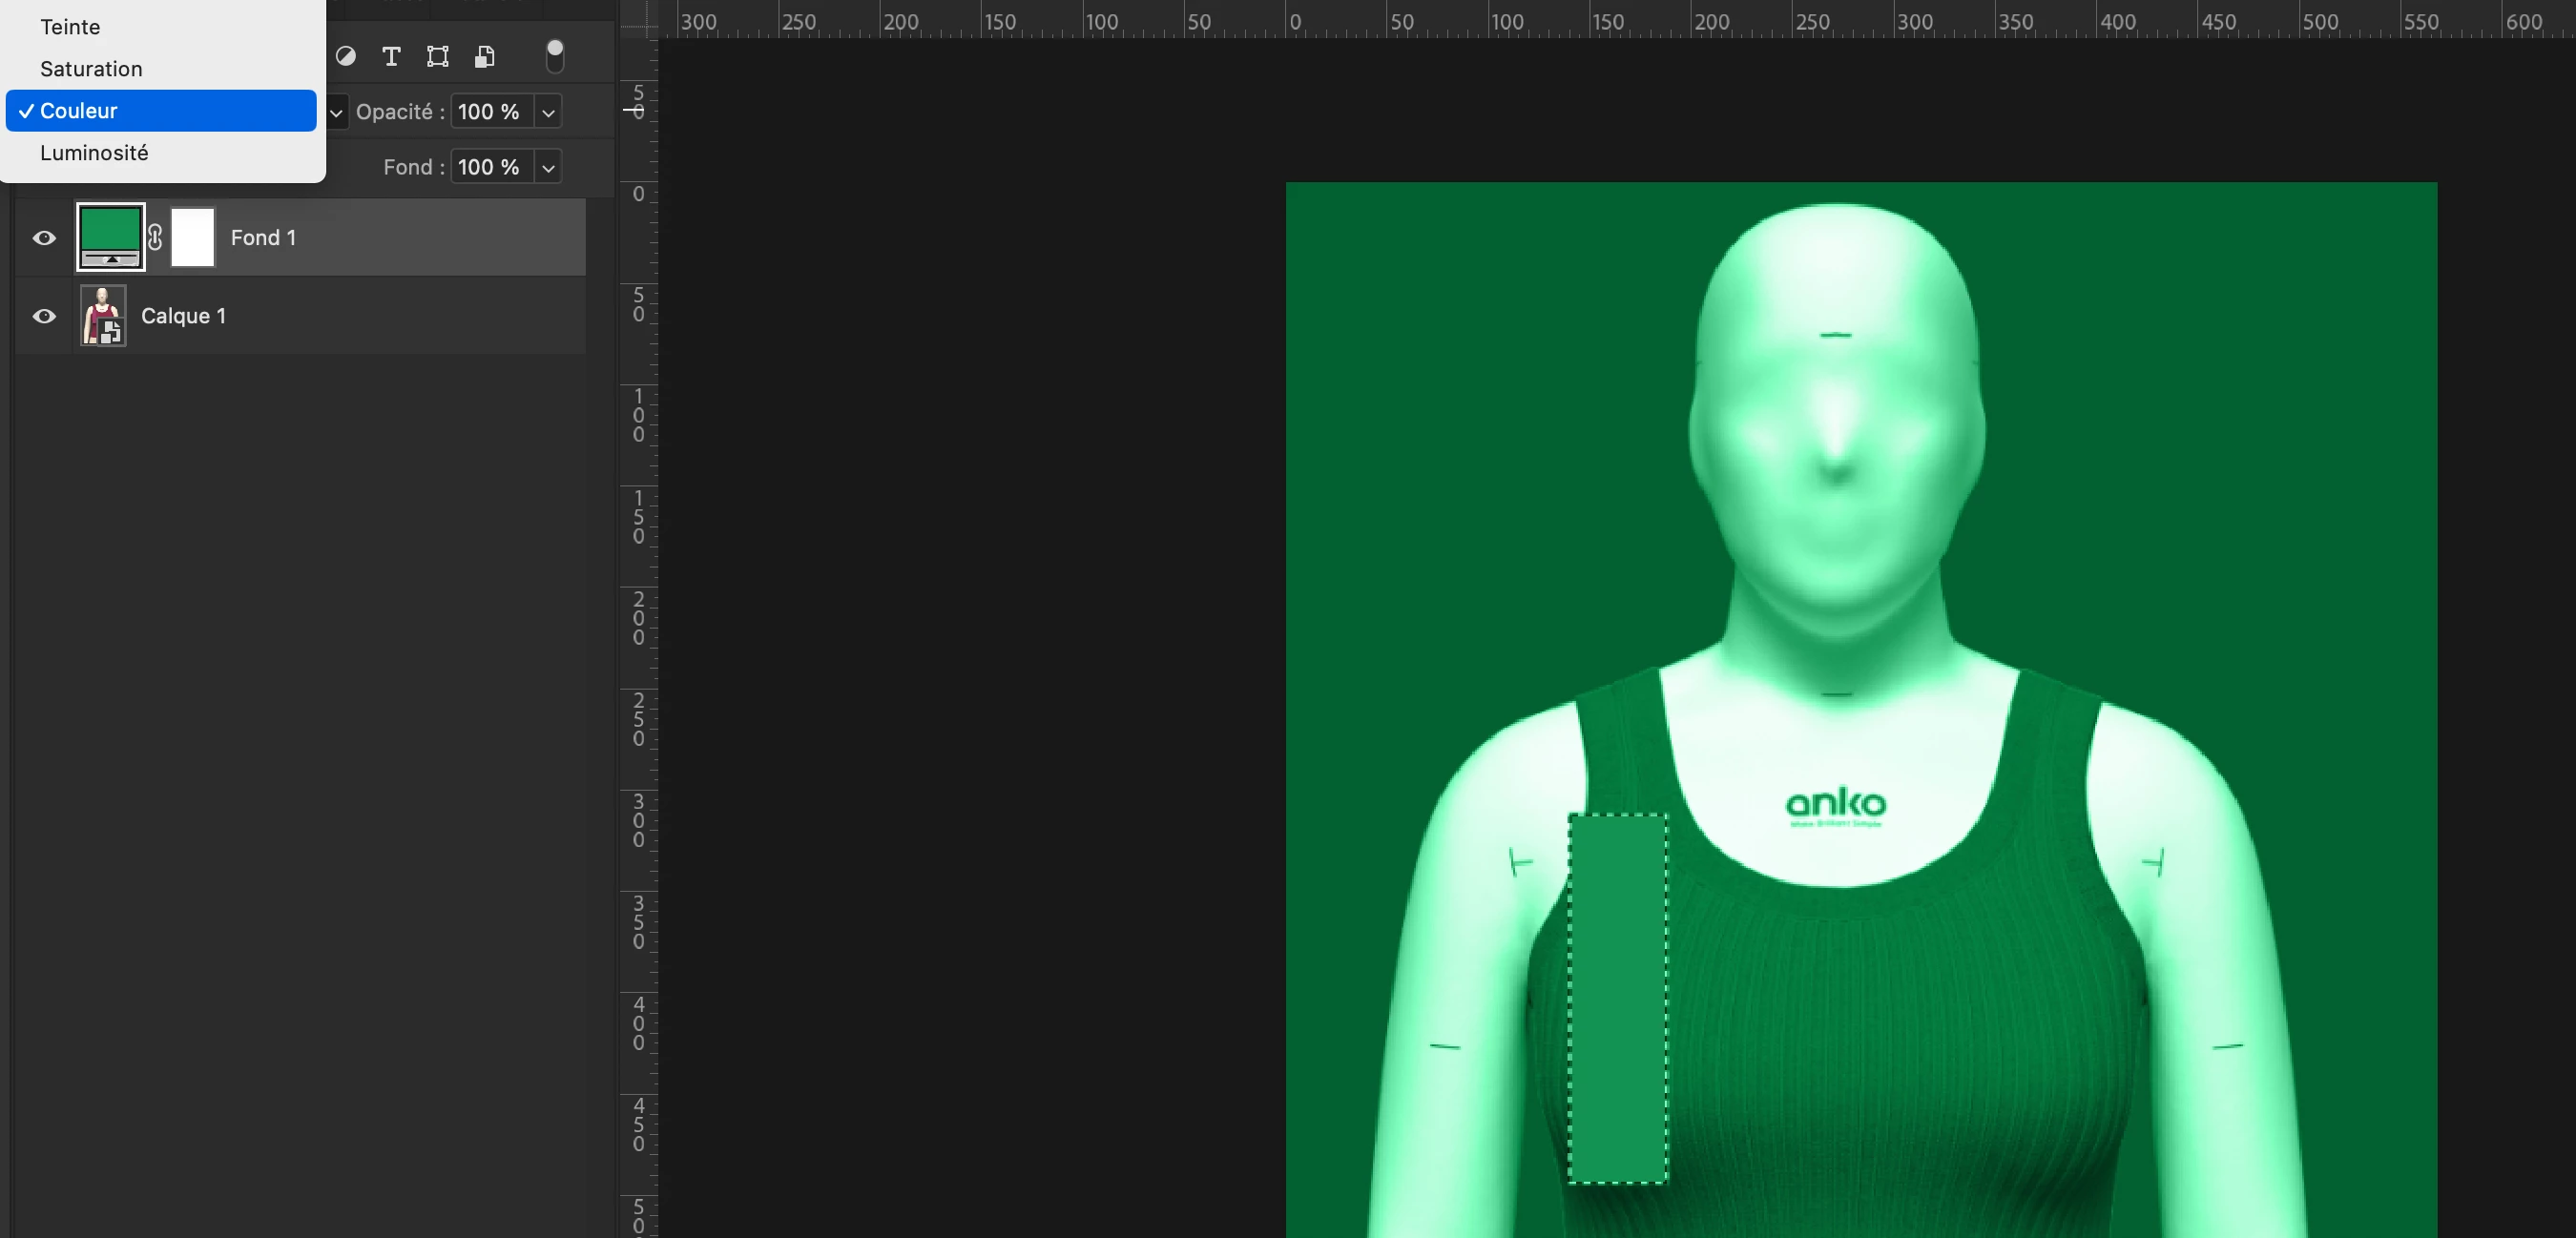
Task: Choose Luminosité blend mode
Action: click(94, 153)
